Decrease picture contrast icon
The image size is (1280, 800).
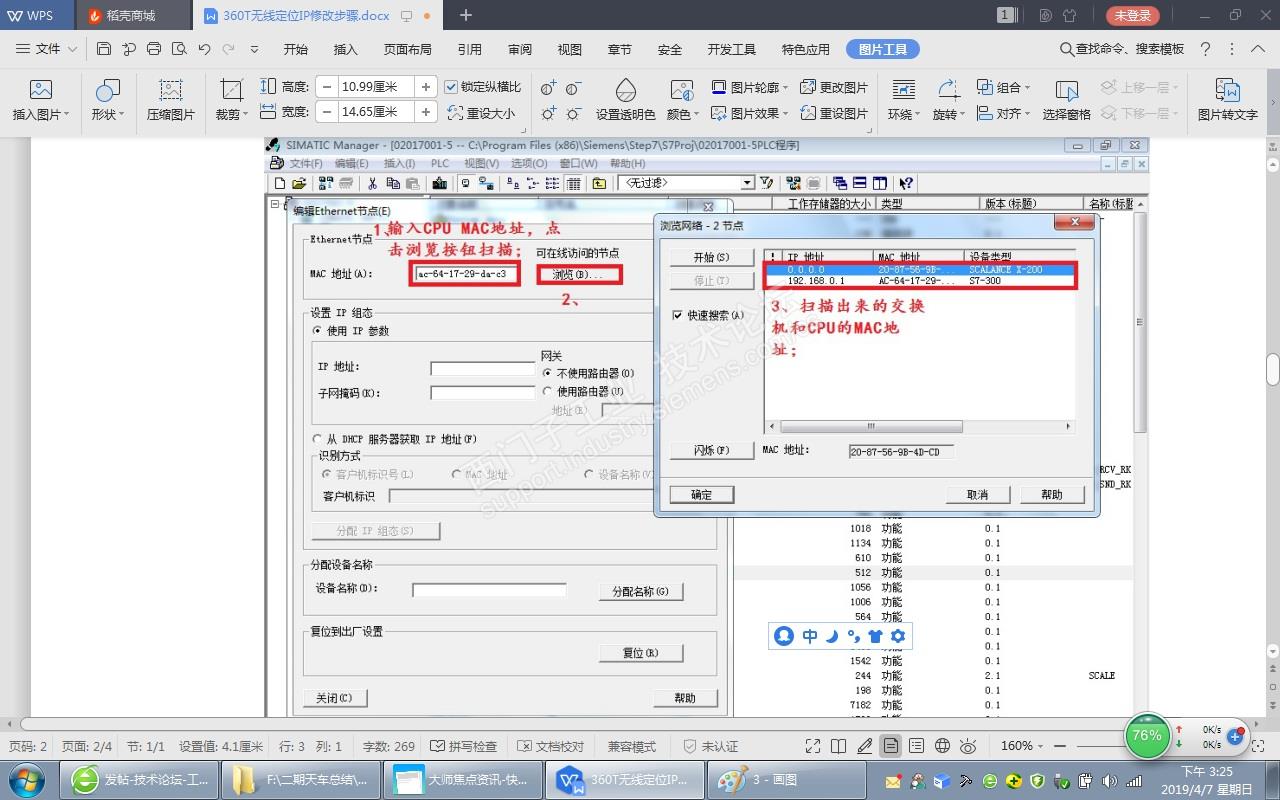[x=573, y=88]
